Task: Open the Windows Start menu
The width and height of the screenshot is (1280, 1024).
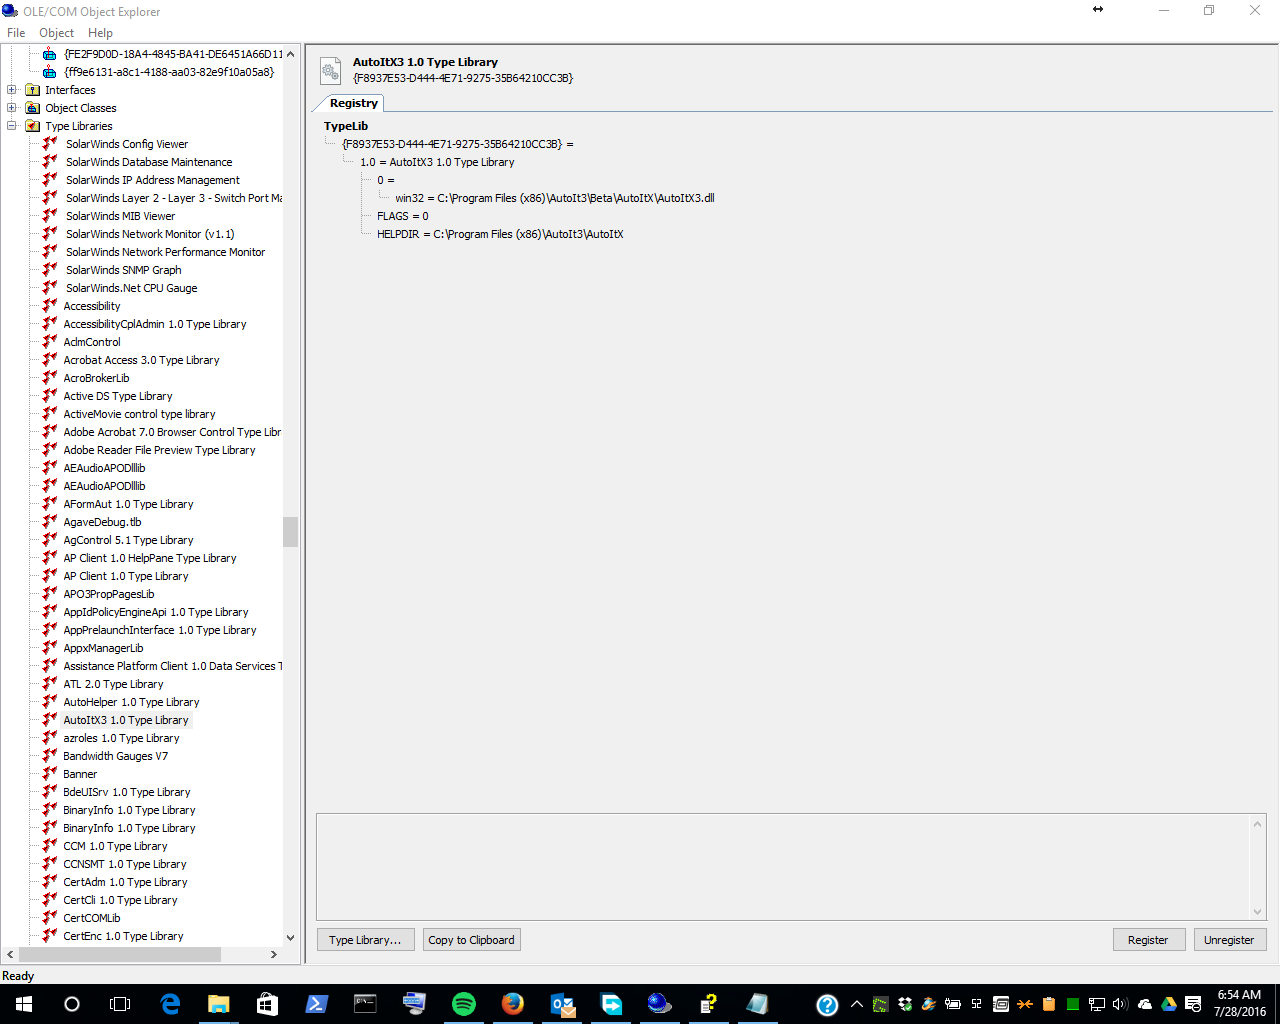Action: pos(24,1004)
